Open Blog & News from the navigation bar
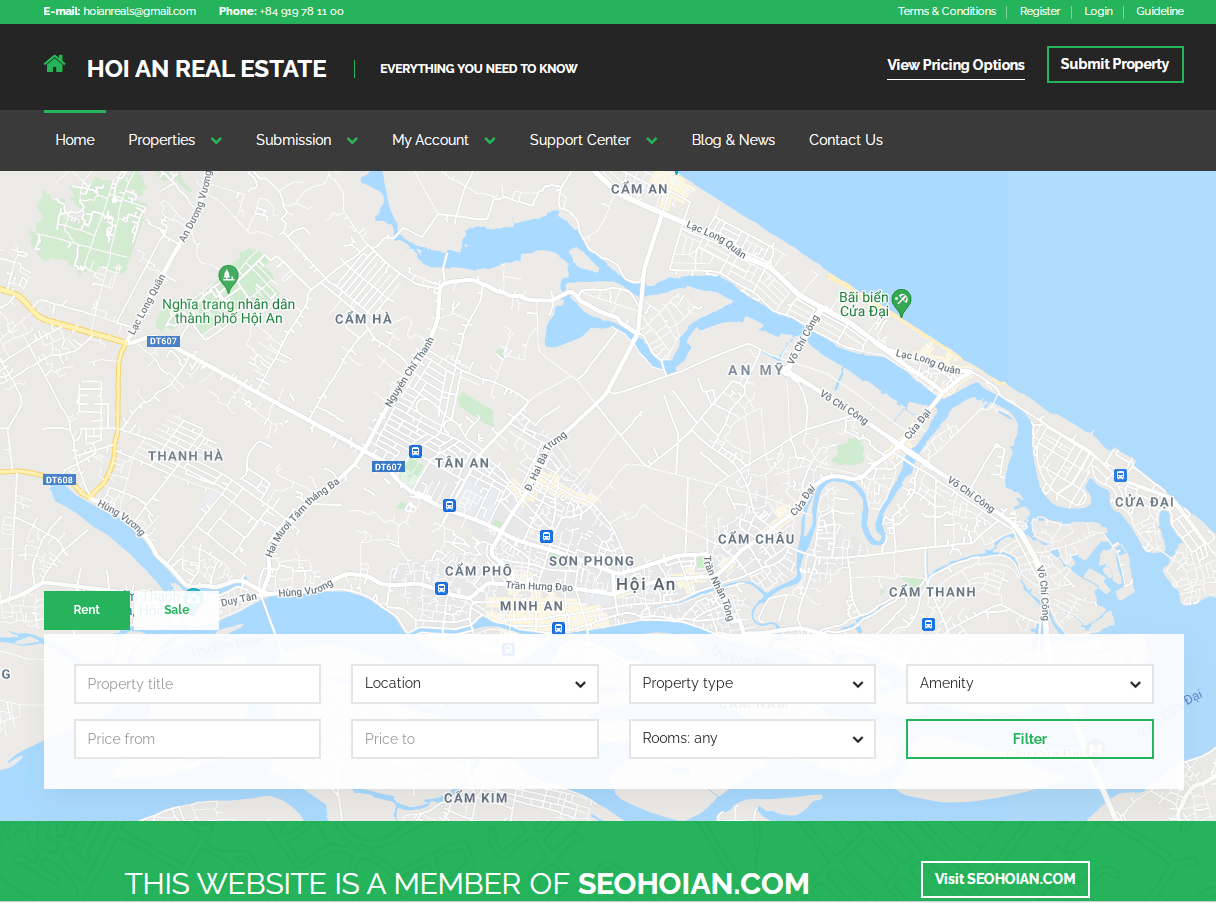Image resolution: width=1216 pixels, height=903 pixels. pyautogui.click(x=733, y=140)
